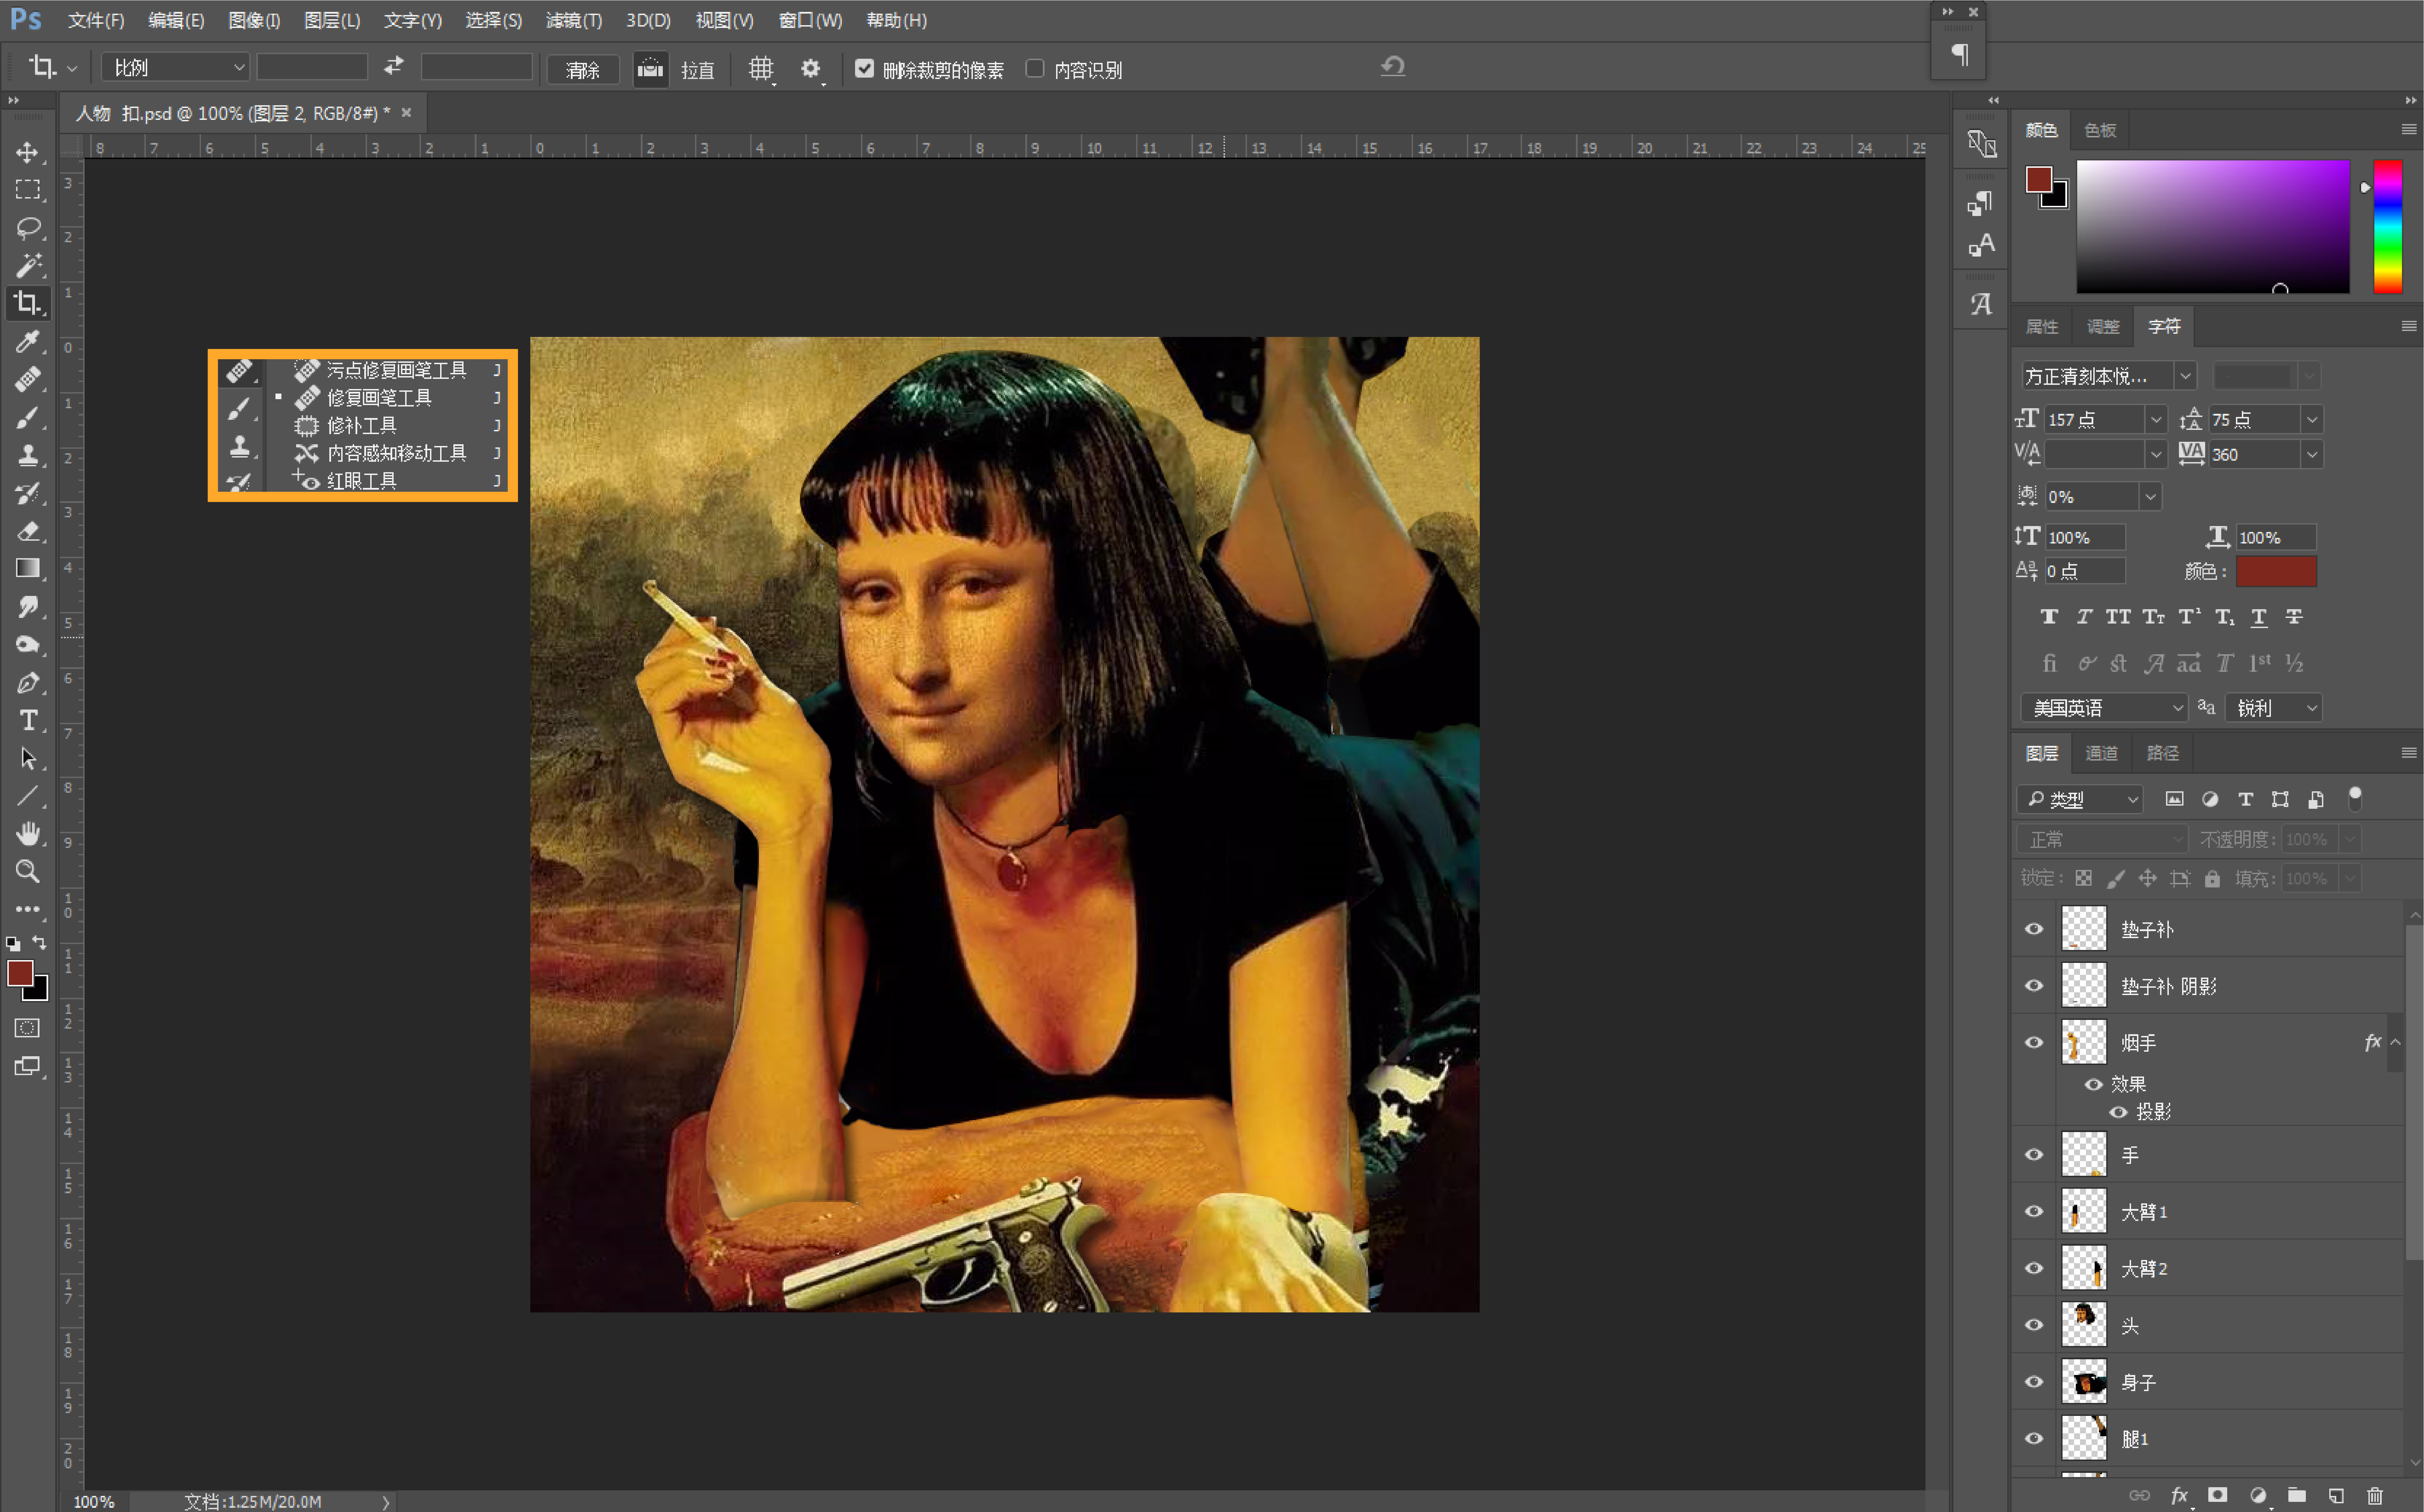Click the text color swatch in Character panel
The height and width of the screenshot is (1512, 2424).
[2277, 571]
